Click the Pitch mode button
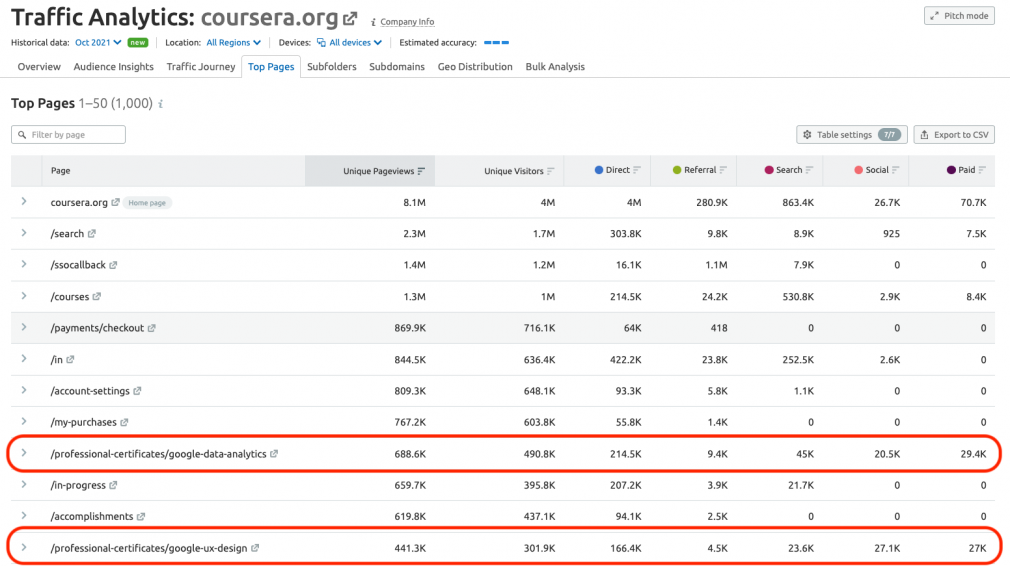 click(x=959, y=15)
